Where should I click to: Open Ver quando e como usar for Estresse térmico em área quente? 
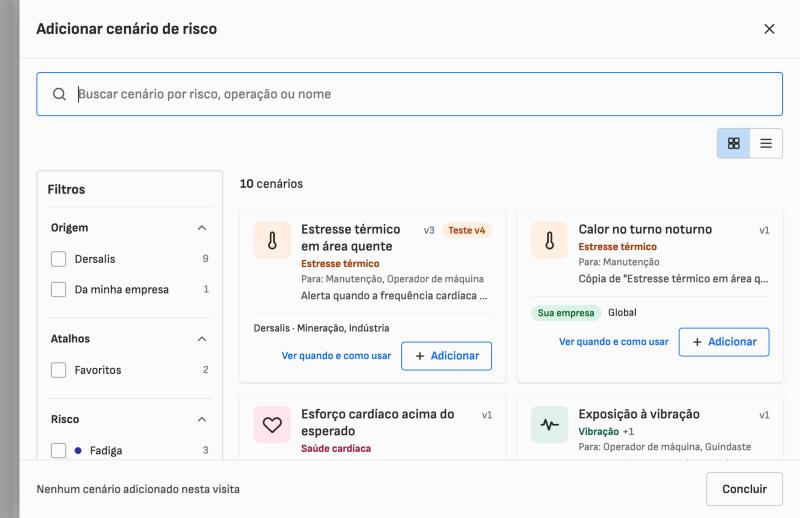[x=336, y=356]
